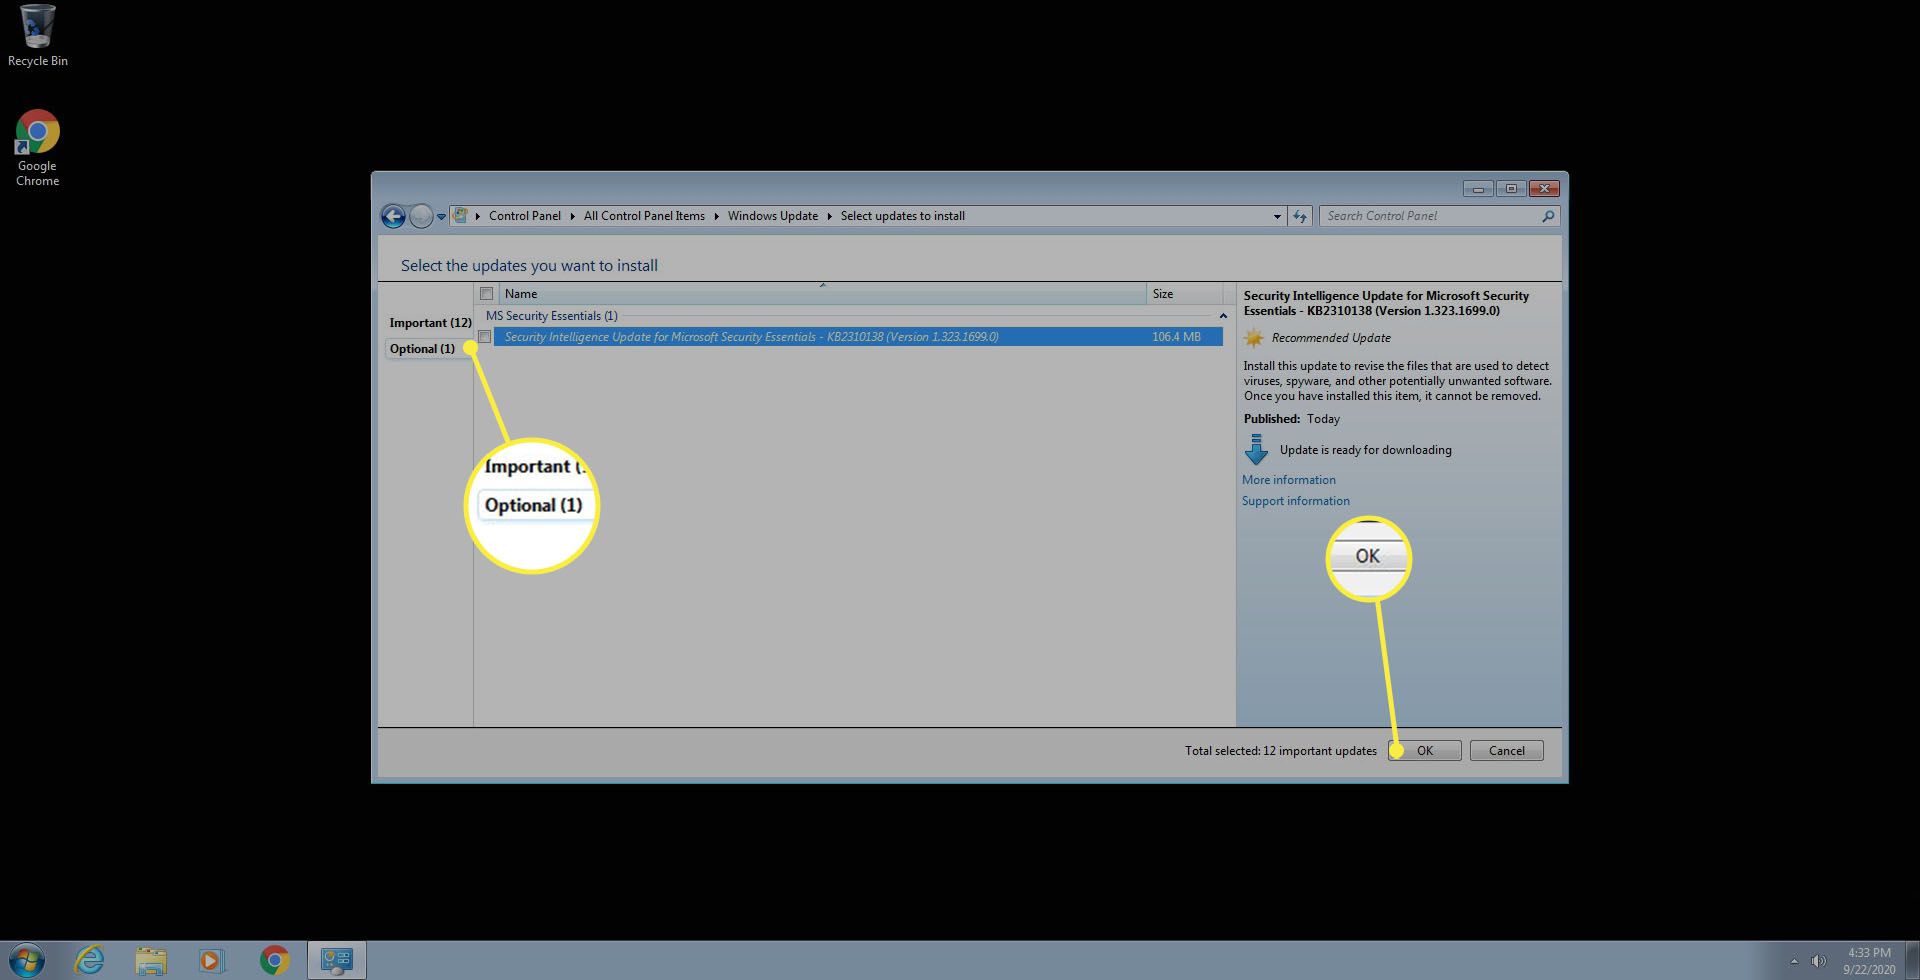1920x980 pixels.
Task: Click OK to confirm update selection
Action: [1425, 751]
